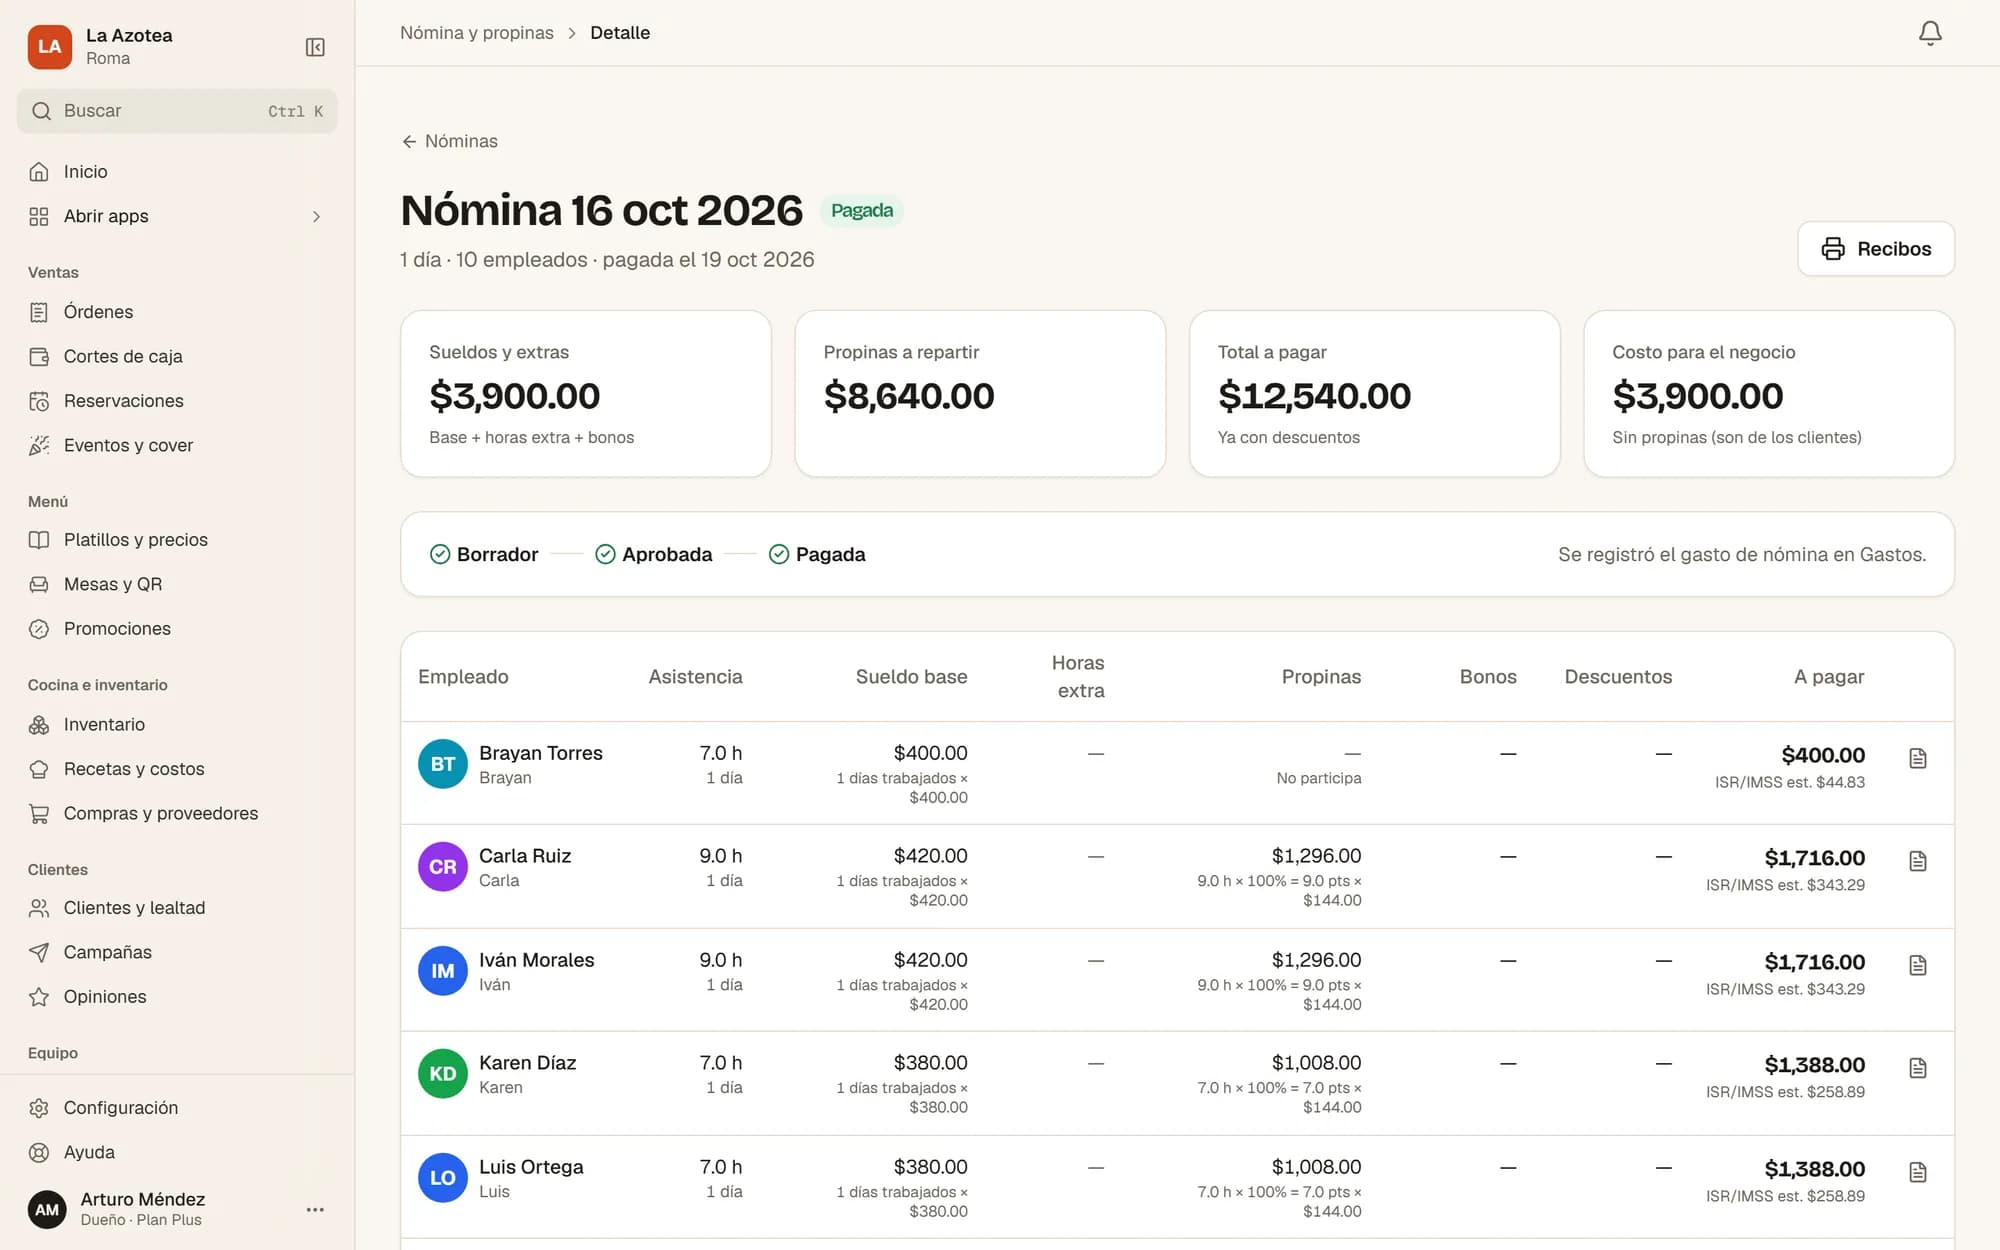Open Arturo Méndez account options menu

(x=315, y=1209)
